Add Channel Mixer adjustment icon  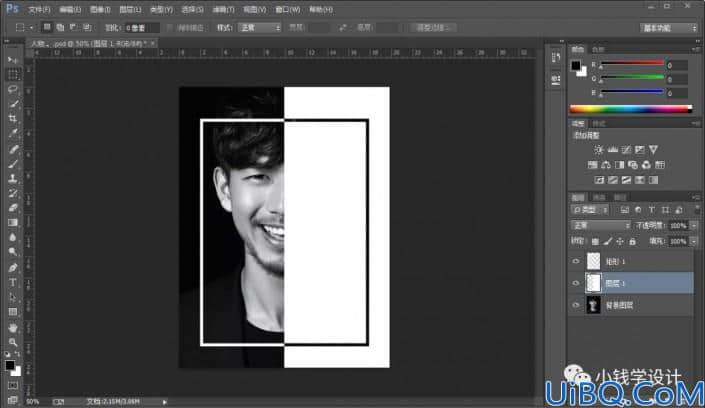tap(646, 165)
